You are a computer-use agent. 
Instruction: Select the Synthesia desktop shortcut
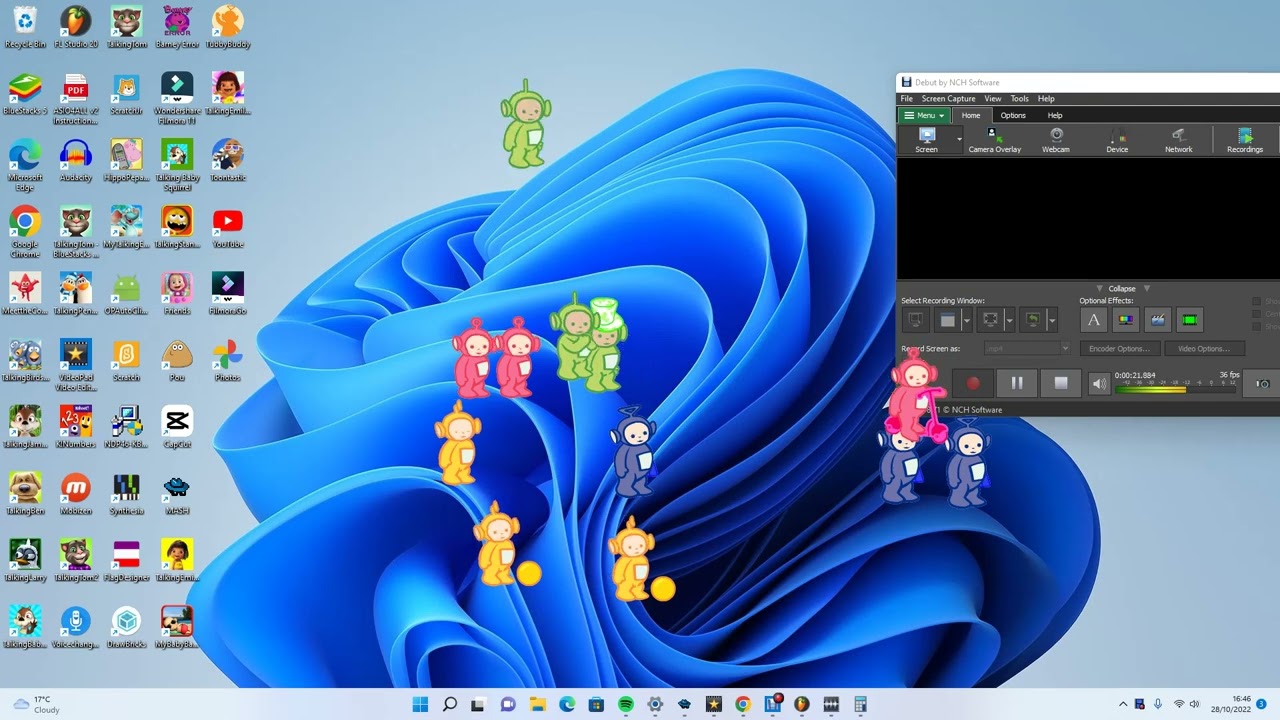click(127, 493)
